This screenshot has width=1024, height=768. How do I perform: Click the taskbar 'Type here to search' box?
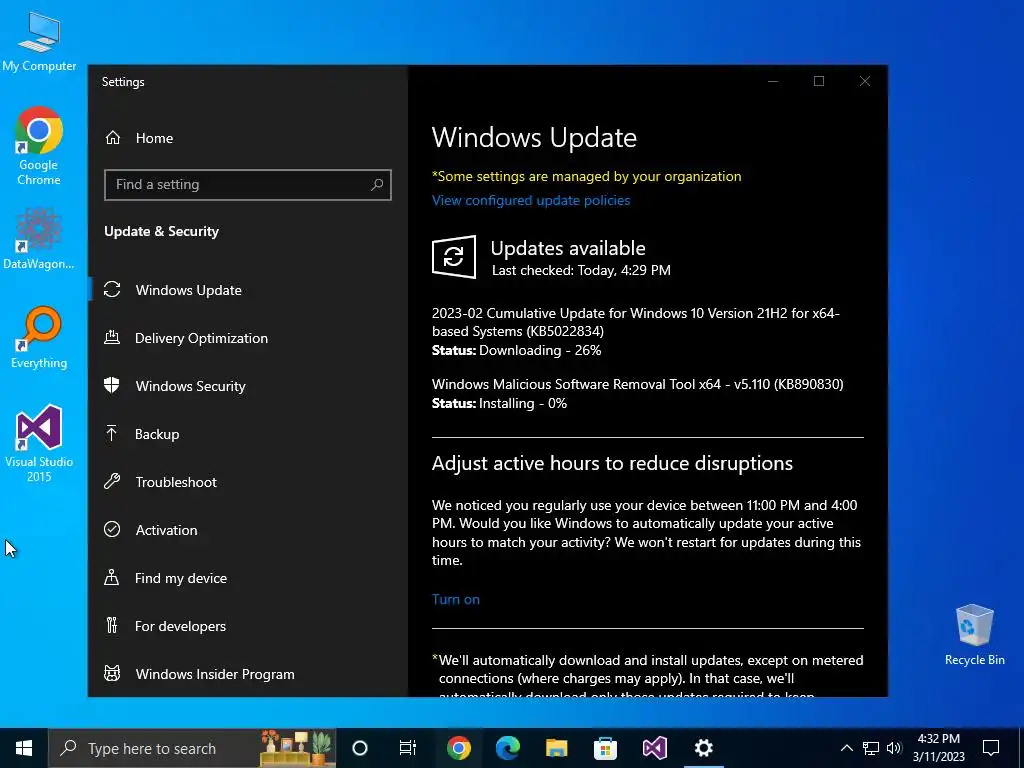click(x=192, y=748)
